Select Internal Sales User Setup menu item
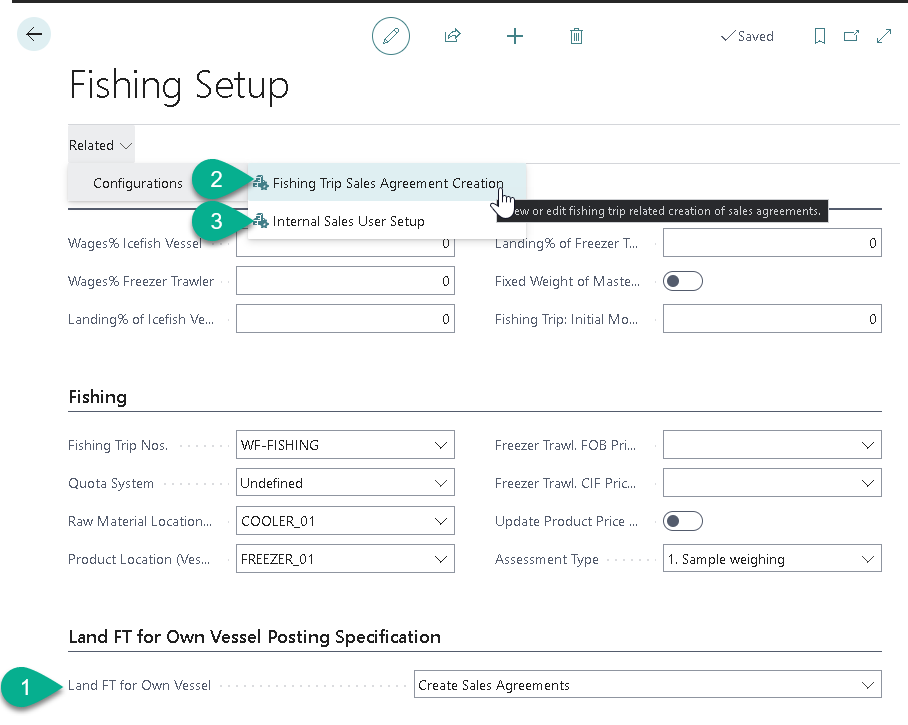Viewport: 908px width, 725px height. 348,221
